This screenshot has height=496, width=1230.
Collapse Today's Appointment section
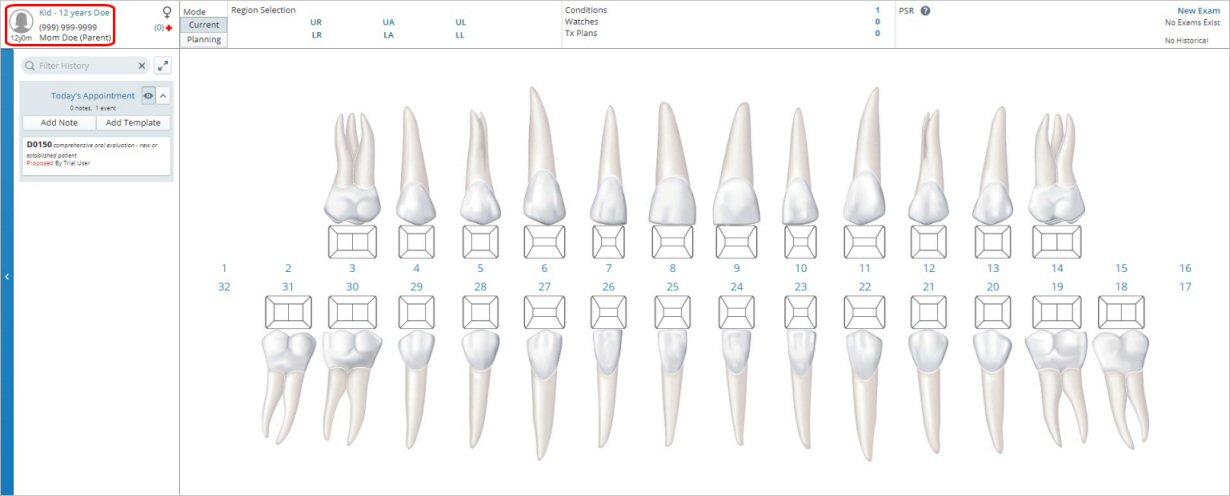point(163,96)
